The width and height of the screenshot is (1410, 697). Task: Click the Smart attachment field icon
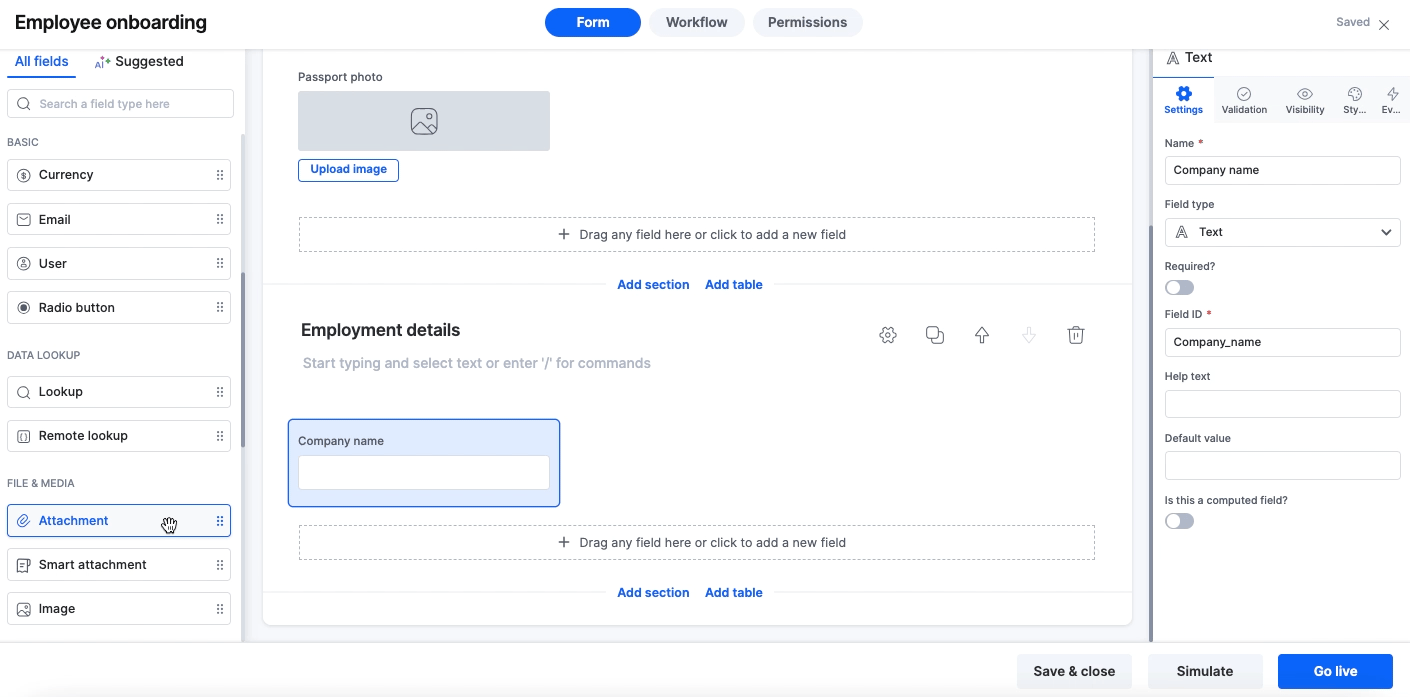(x=24, y=565)
